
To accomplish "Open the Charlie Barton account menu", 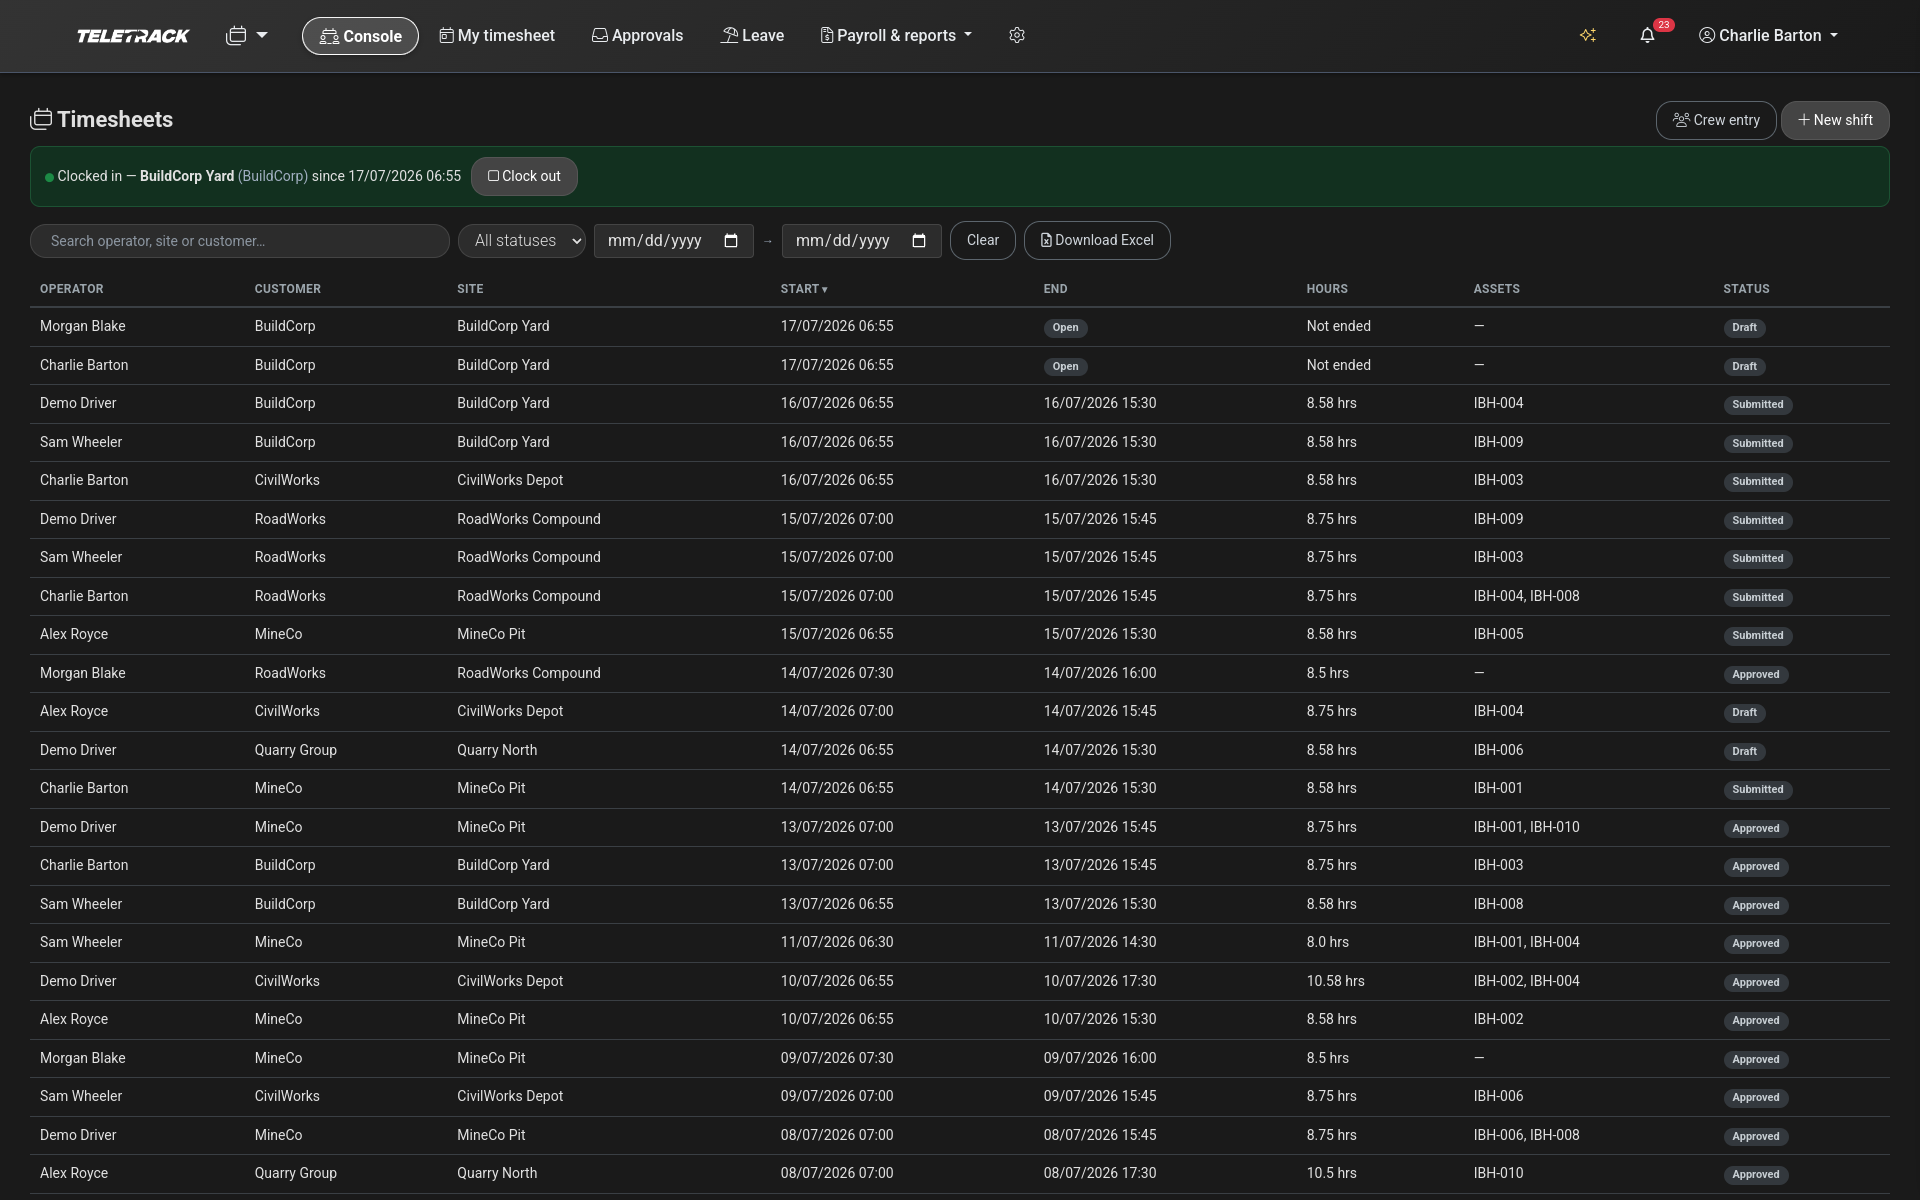I will (x=1768, y=35).
